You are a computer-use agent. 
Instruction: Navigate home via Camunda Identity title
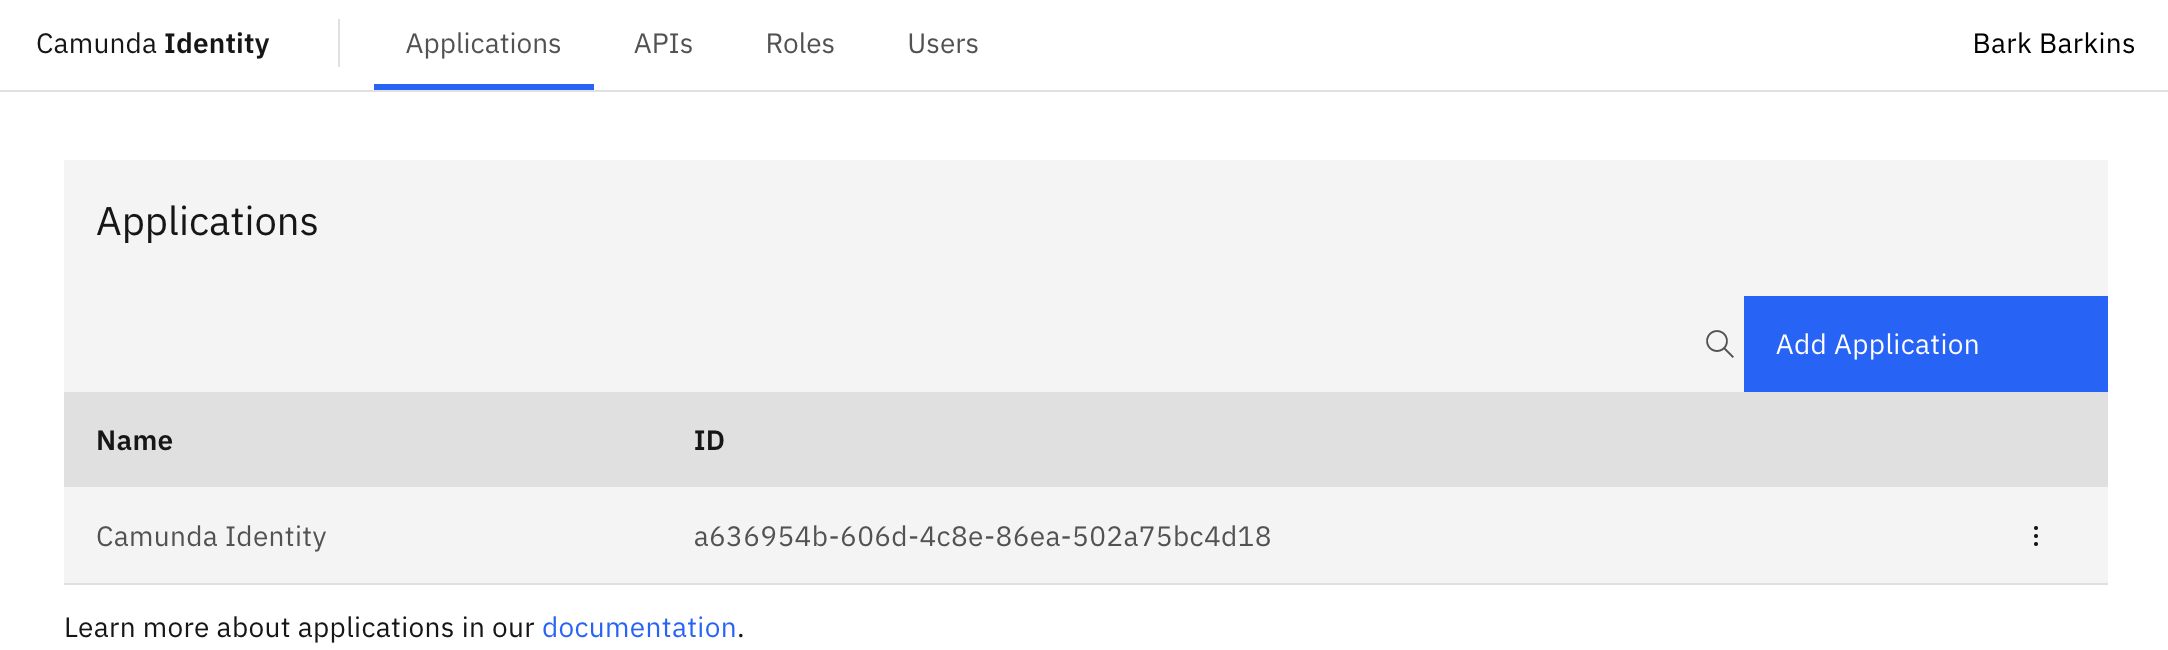pyautogui.click(x=152, y=43)
